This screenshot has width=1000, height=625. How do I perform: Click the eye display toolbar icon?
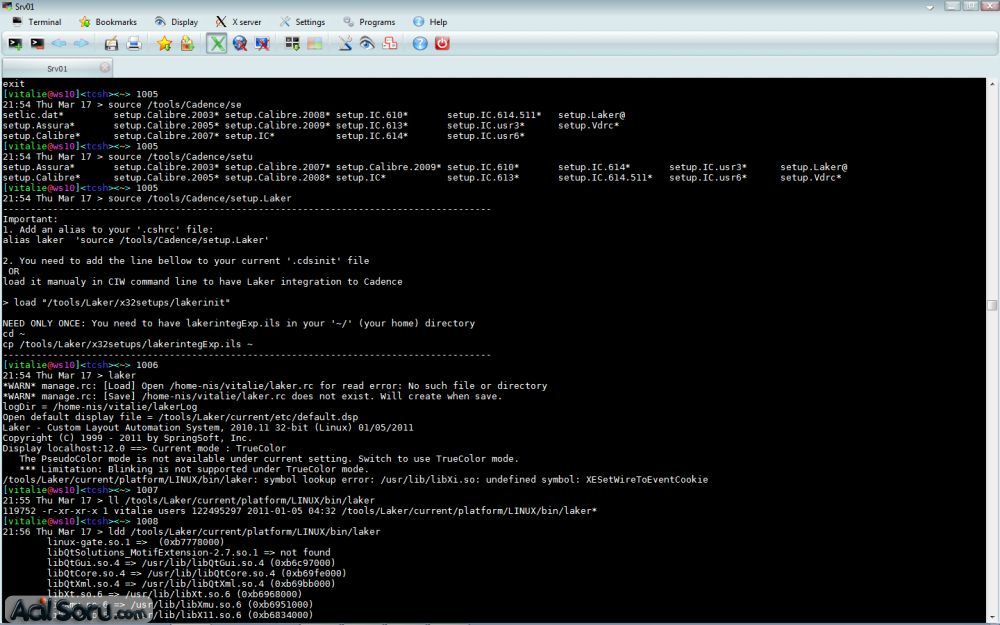(367, 43)
